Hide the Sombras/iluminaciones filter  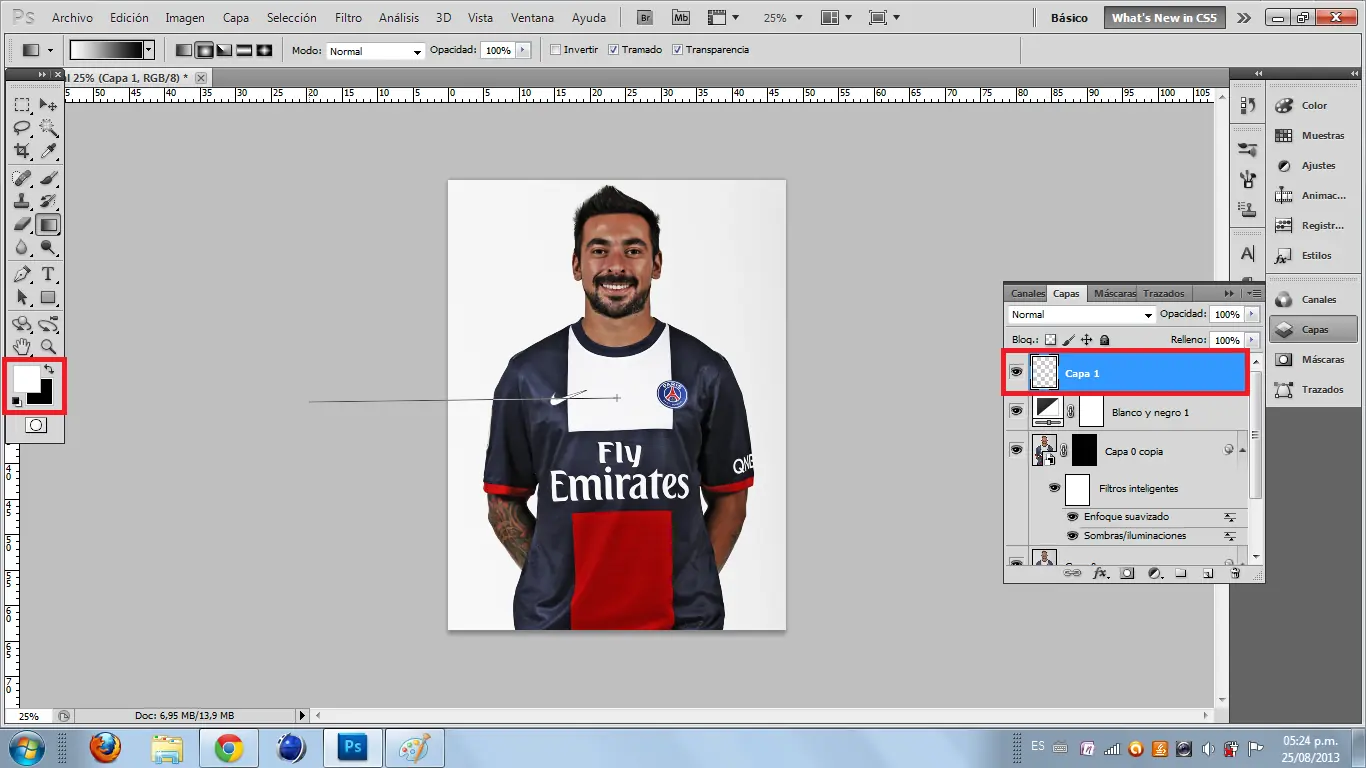point(1073,536)
